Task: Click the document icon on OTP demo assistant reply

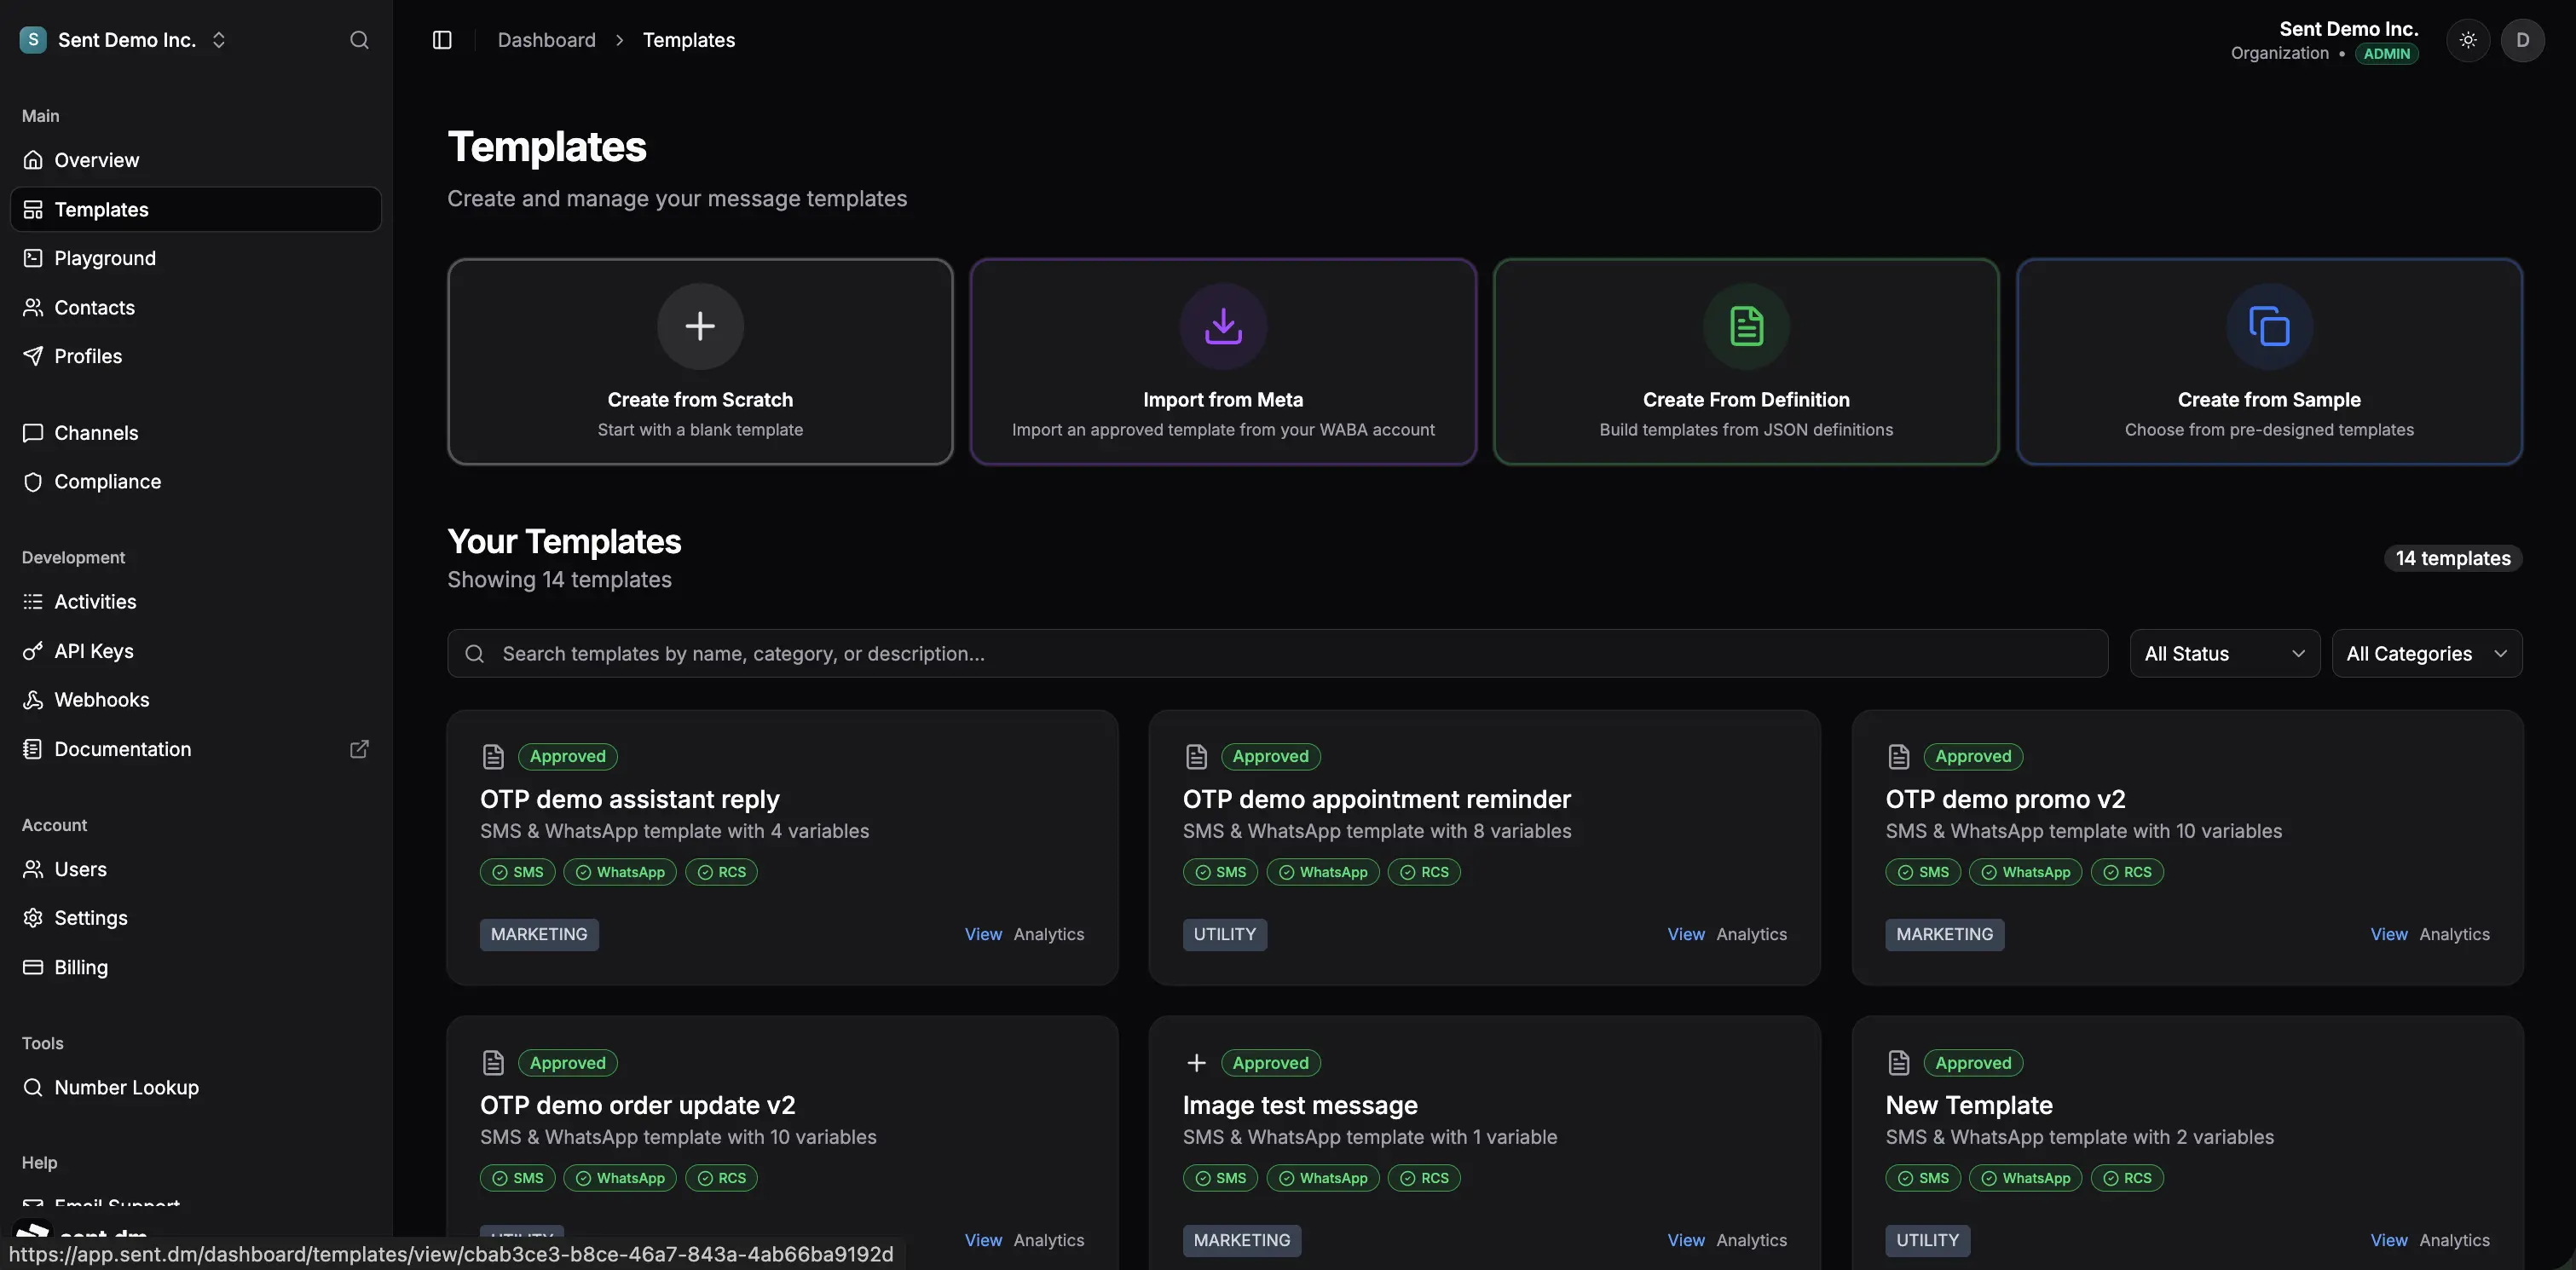Action: [x=493, y=756]
